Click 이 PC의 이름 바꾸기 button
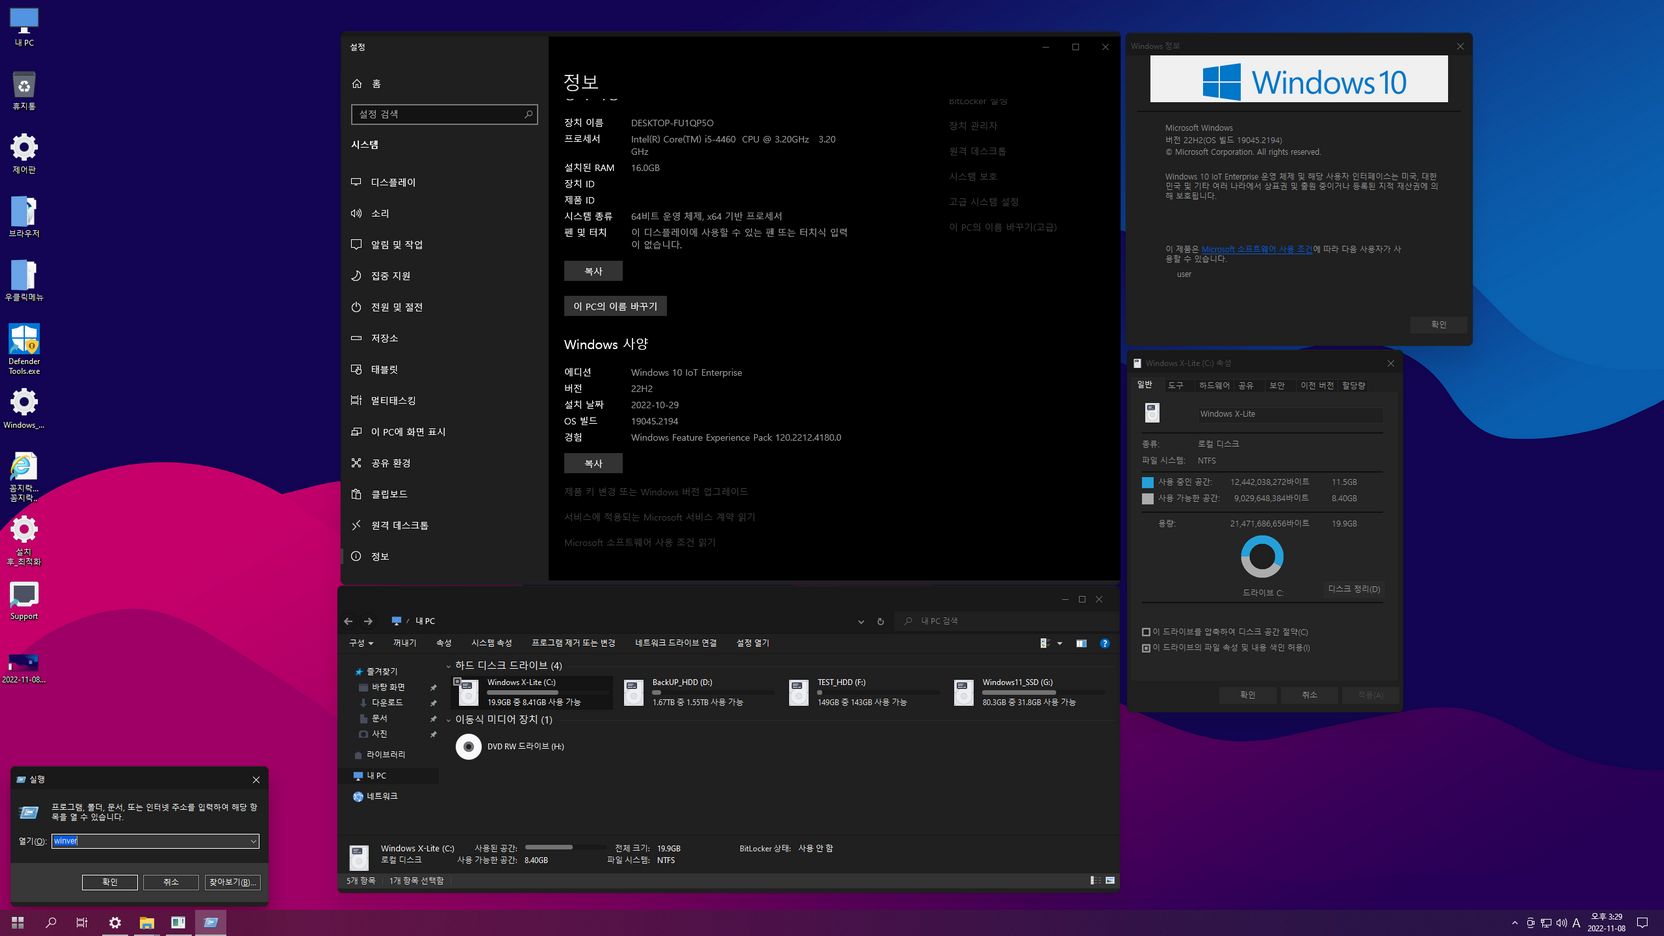 point(615,306)
